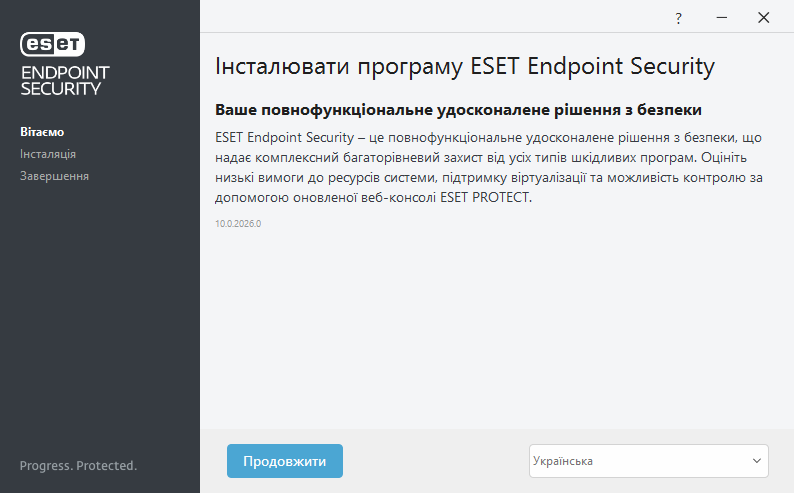This screenshot has height=493, width=794.
Task: Click the version number 10.0.2026.0
Action: (238, 224)
